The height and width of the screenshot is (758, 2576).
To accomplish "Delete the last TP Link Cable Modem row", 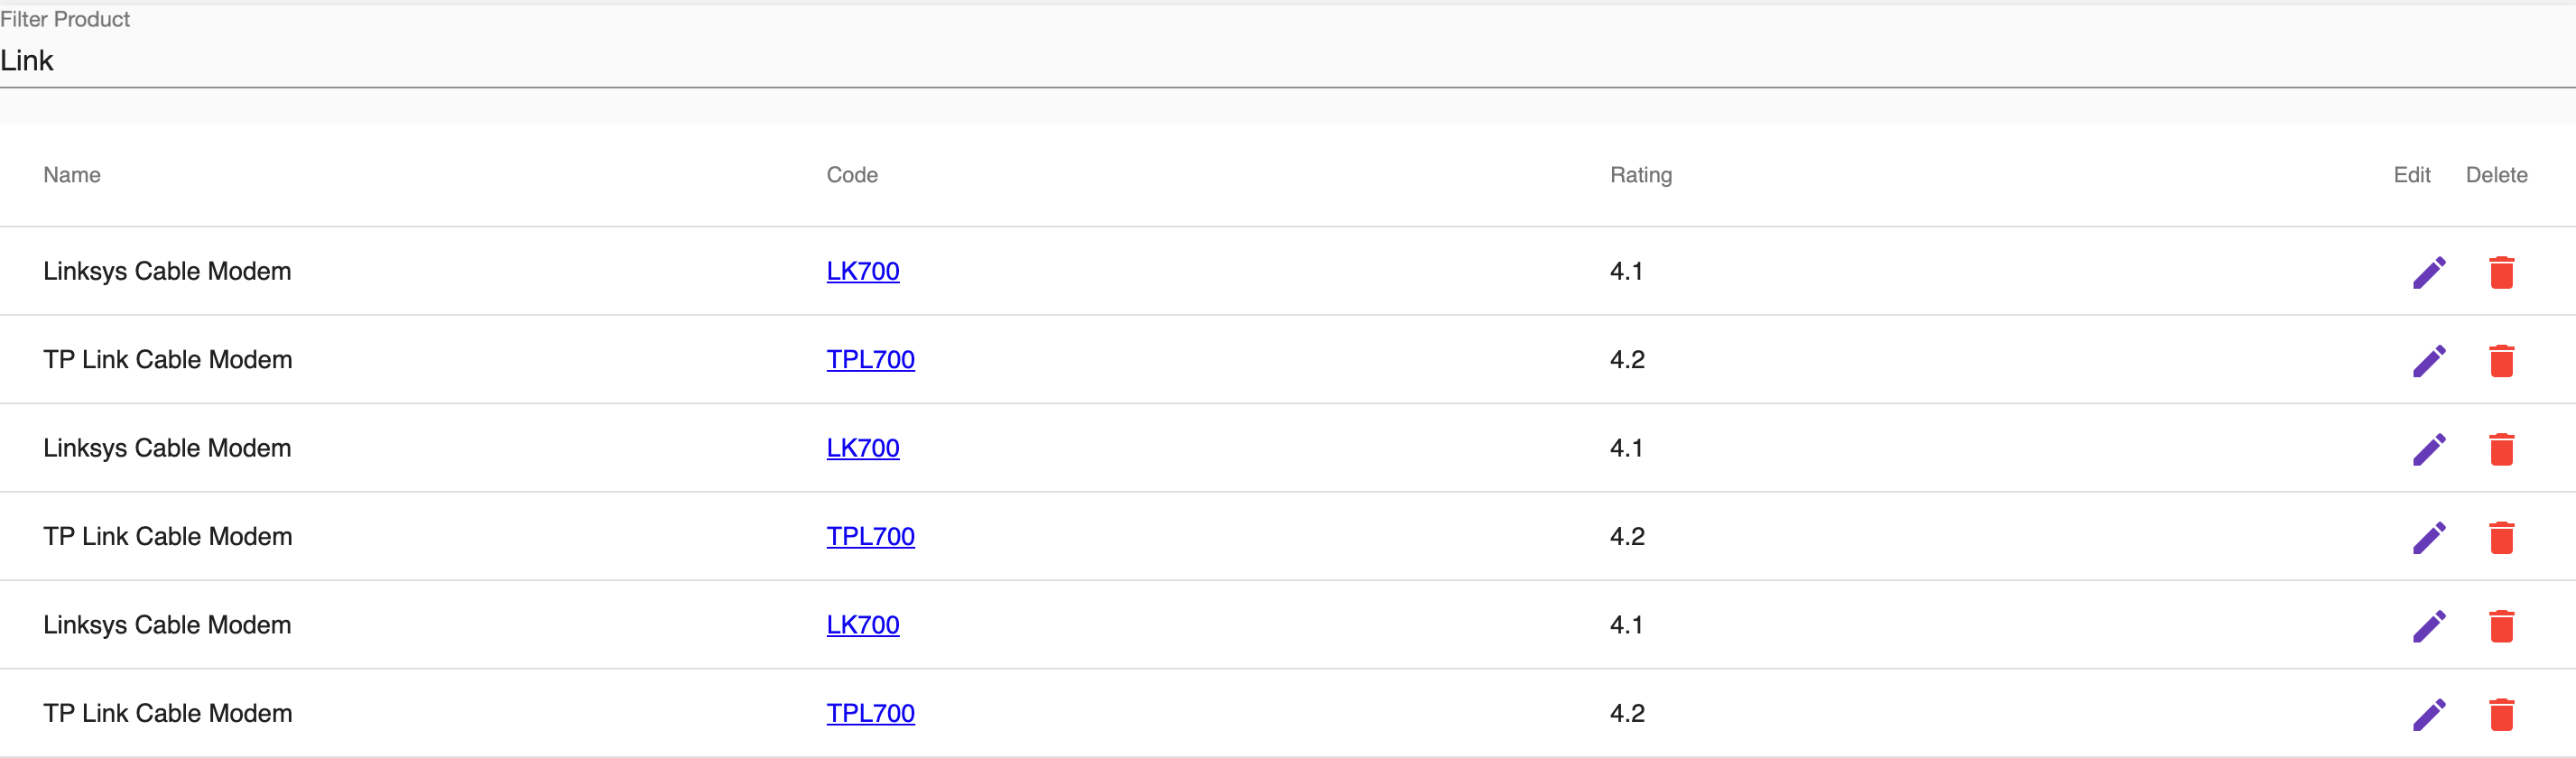I will (x=2502, y=713).
